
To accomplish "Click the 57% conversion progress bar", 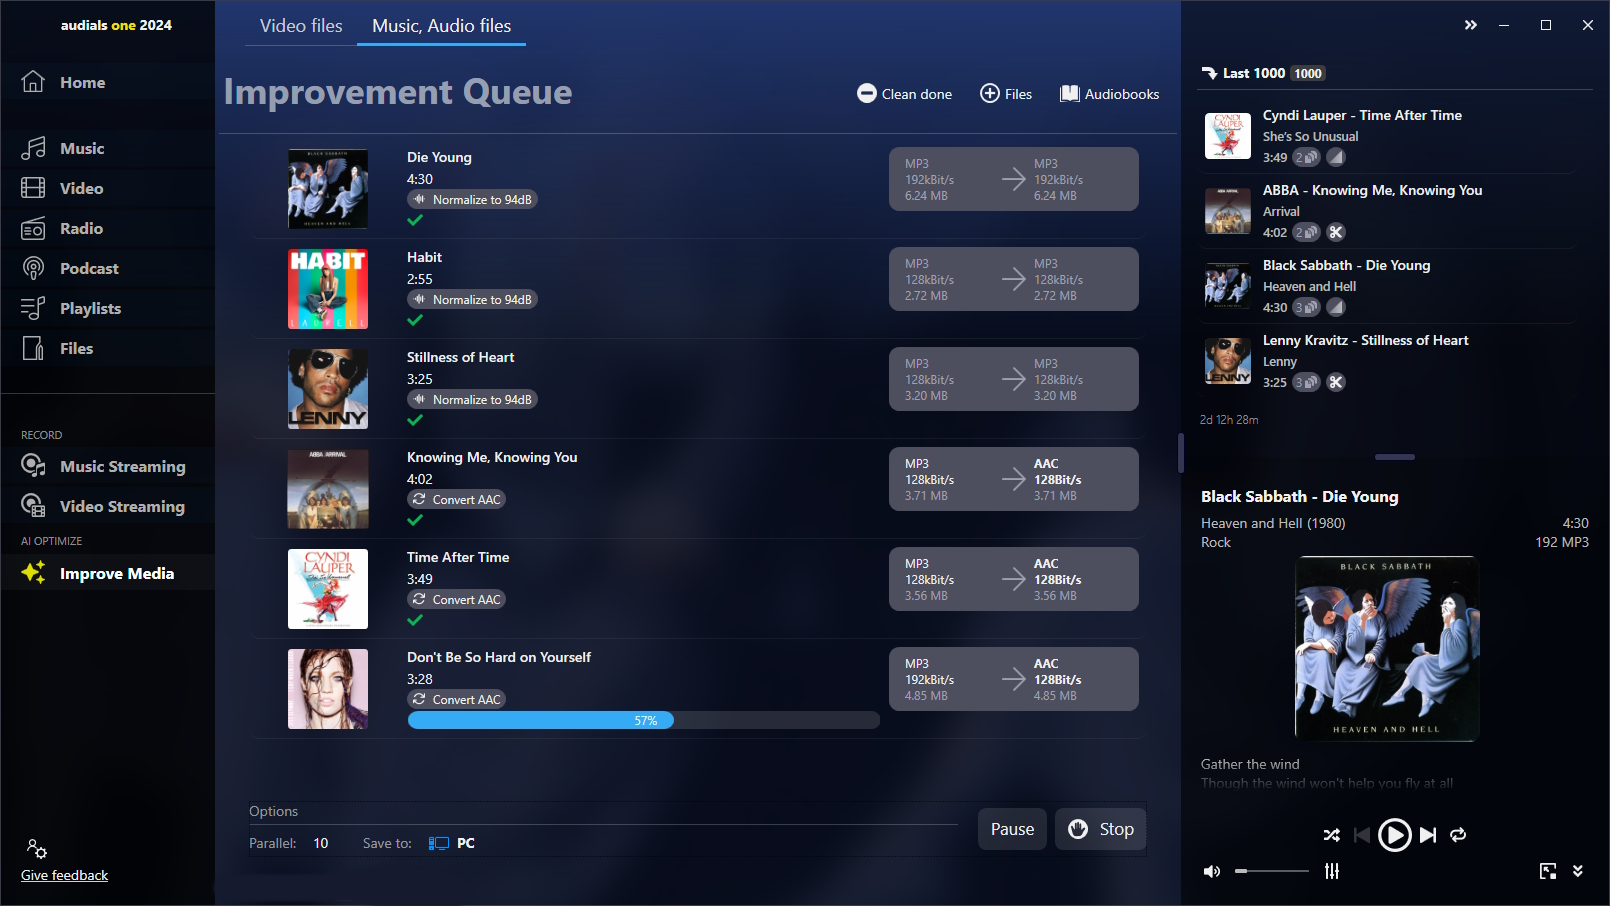I will click(644, 720).
